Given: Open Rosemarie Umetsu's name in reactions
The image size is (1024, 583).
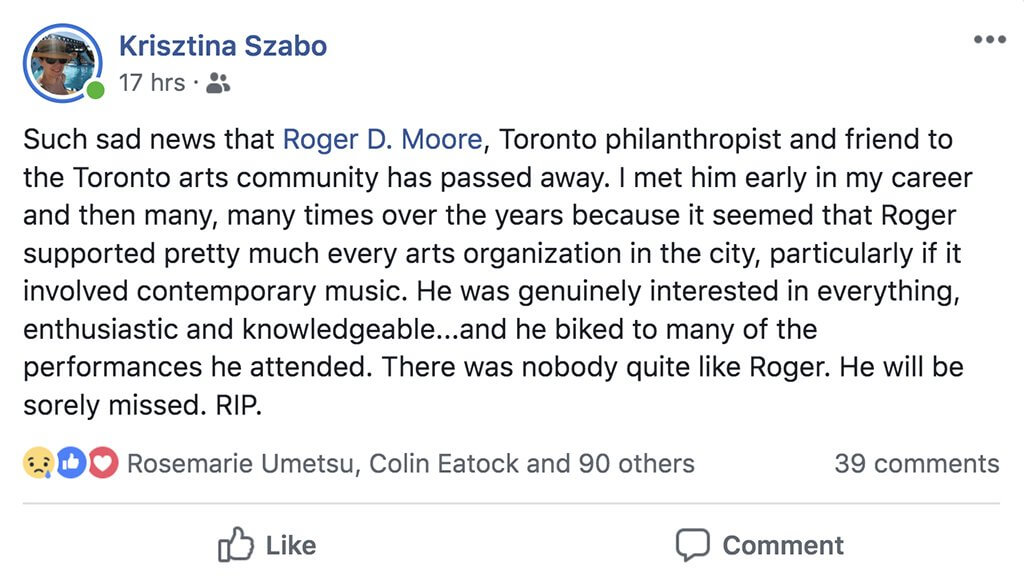Looking at the screenshot, I should [243, 464].
